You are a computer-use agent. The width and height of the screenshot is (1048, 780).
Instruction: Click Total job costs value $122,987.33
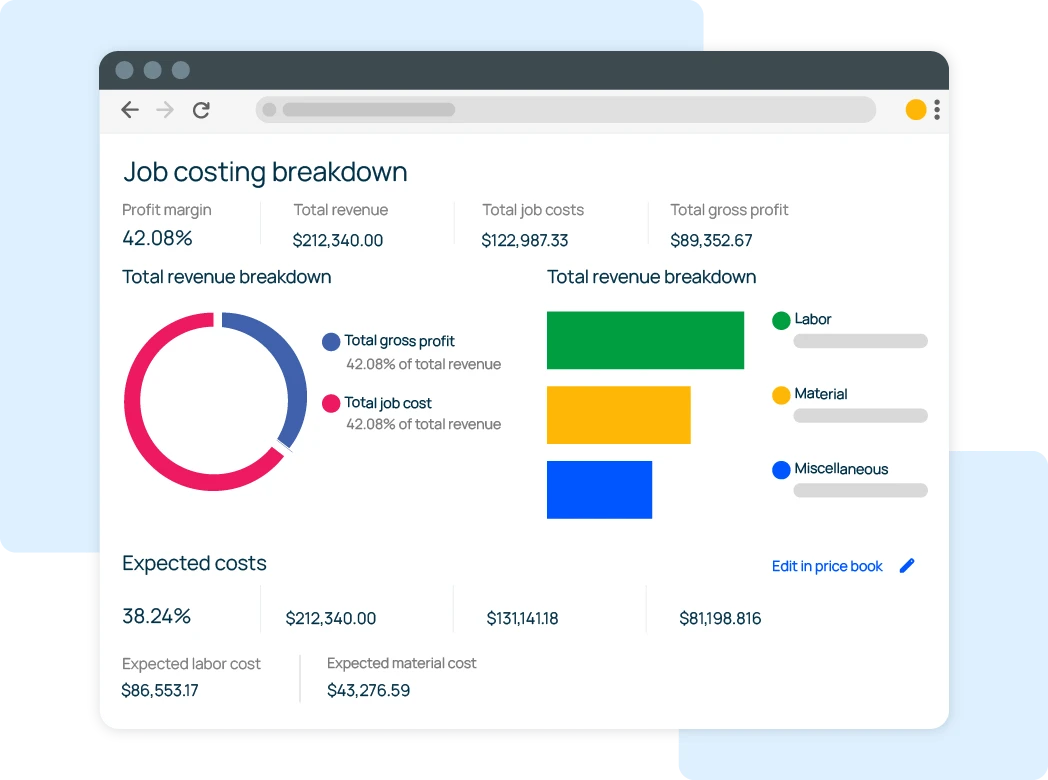pos(525,241)
